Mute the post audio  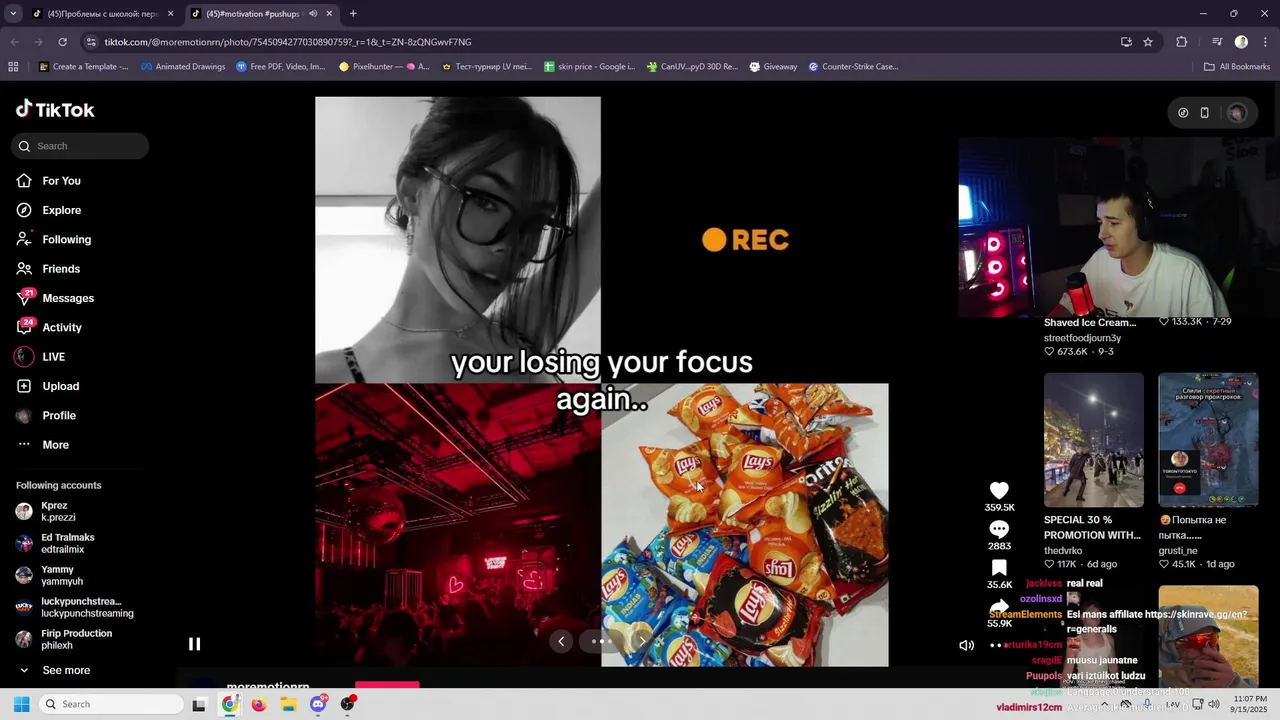tap(966, 645)
